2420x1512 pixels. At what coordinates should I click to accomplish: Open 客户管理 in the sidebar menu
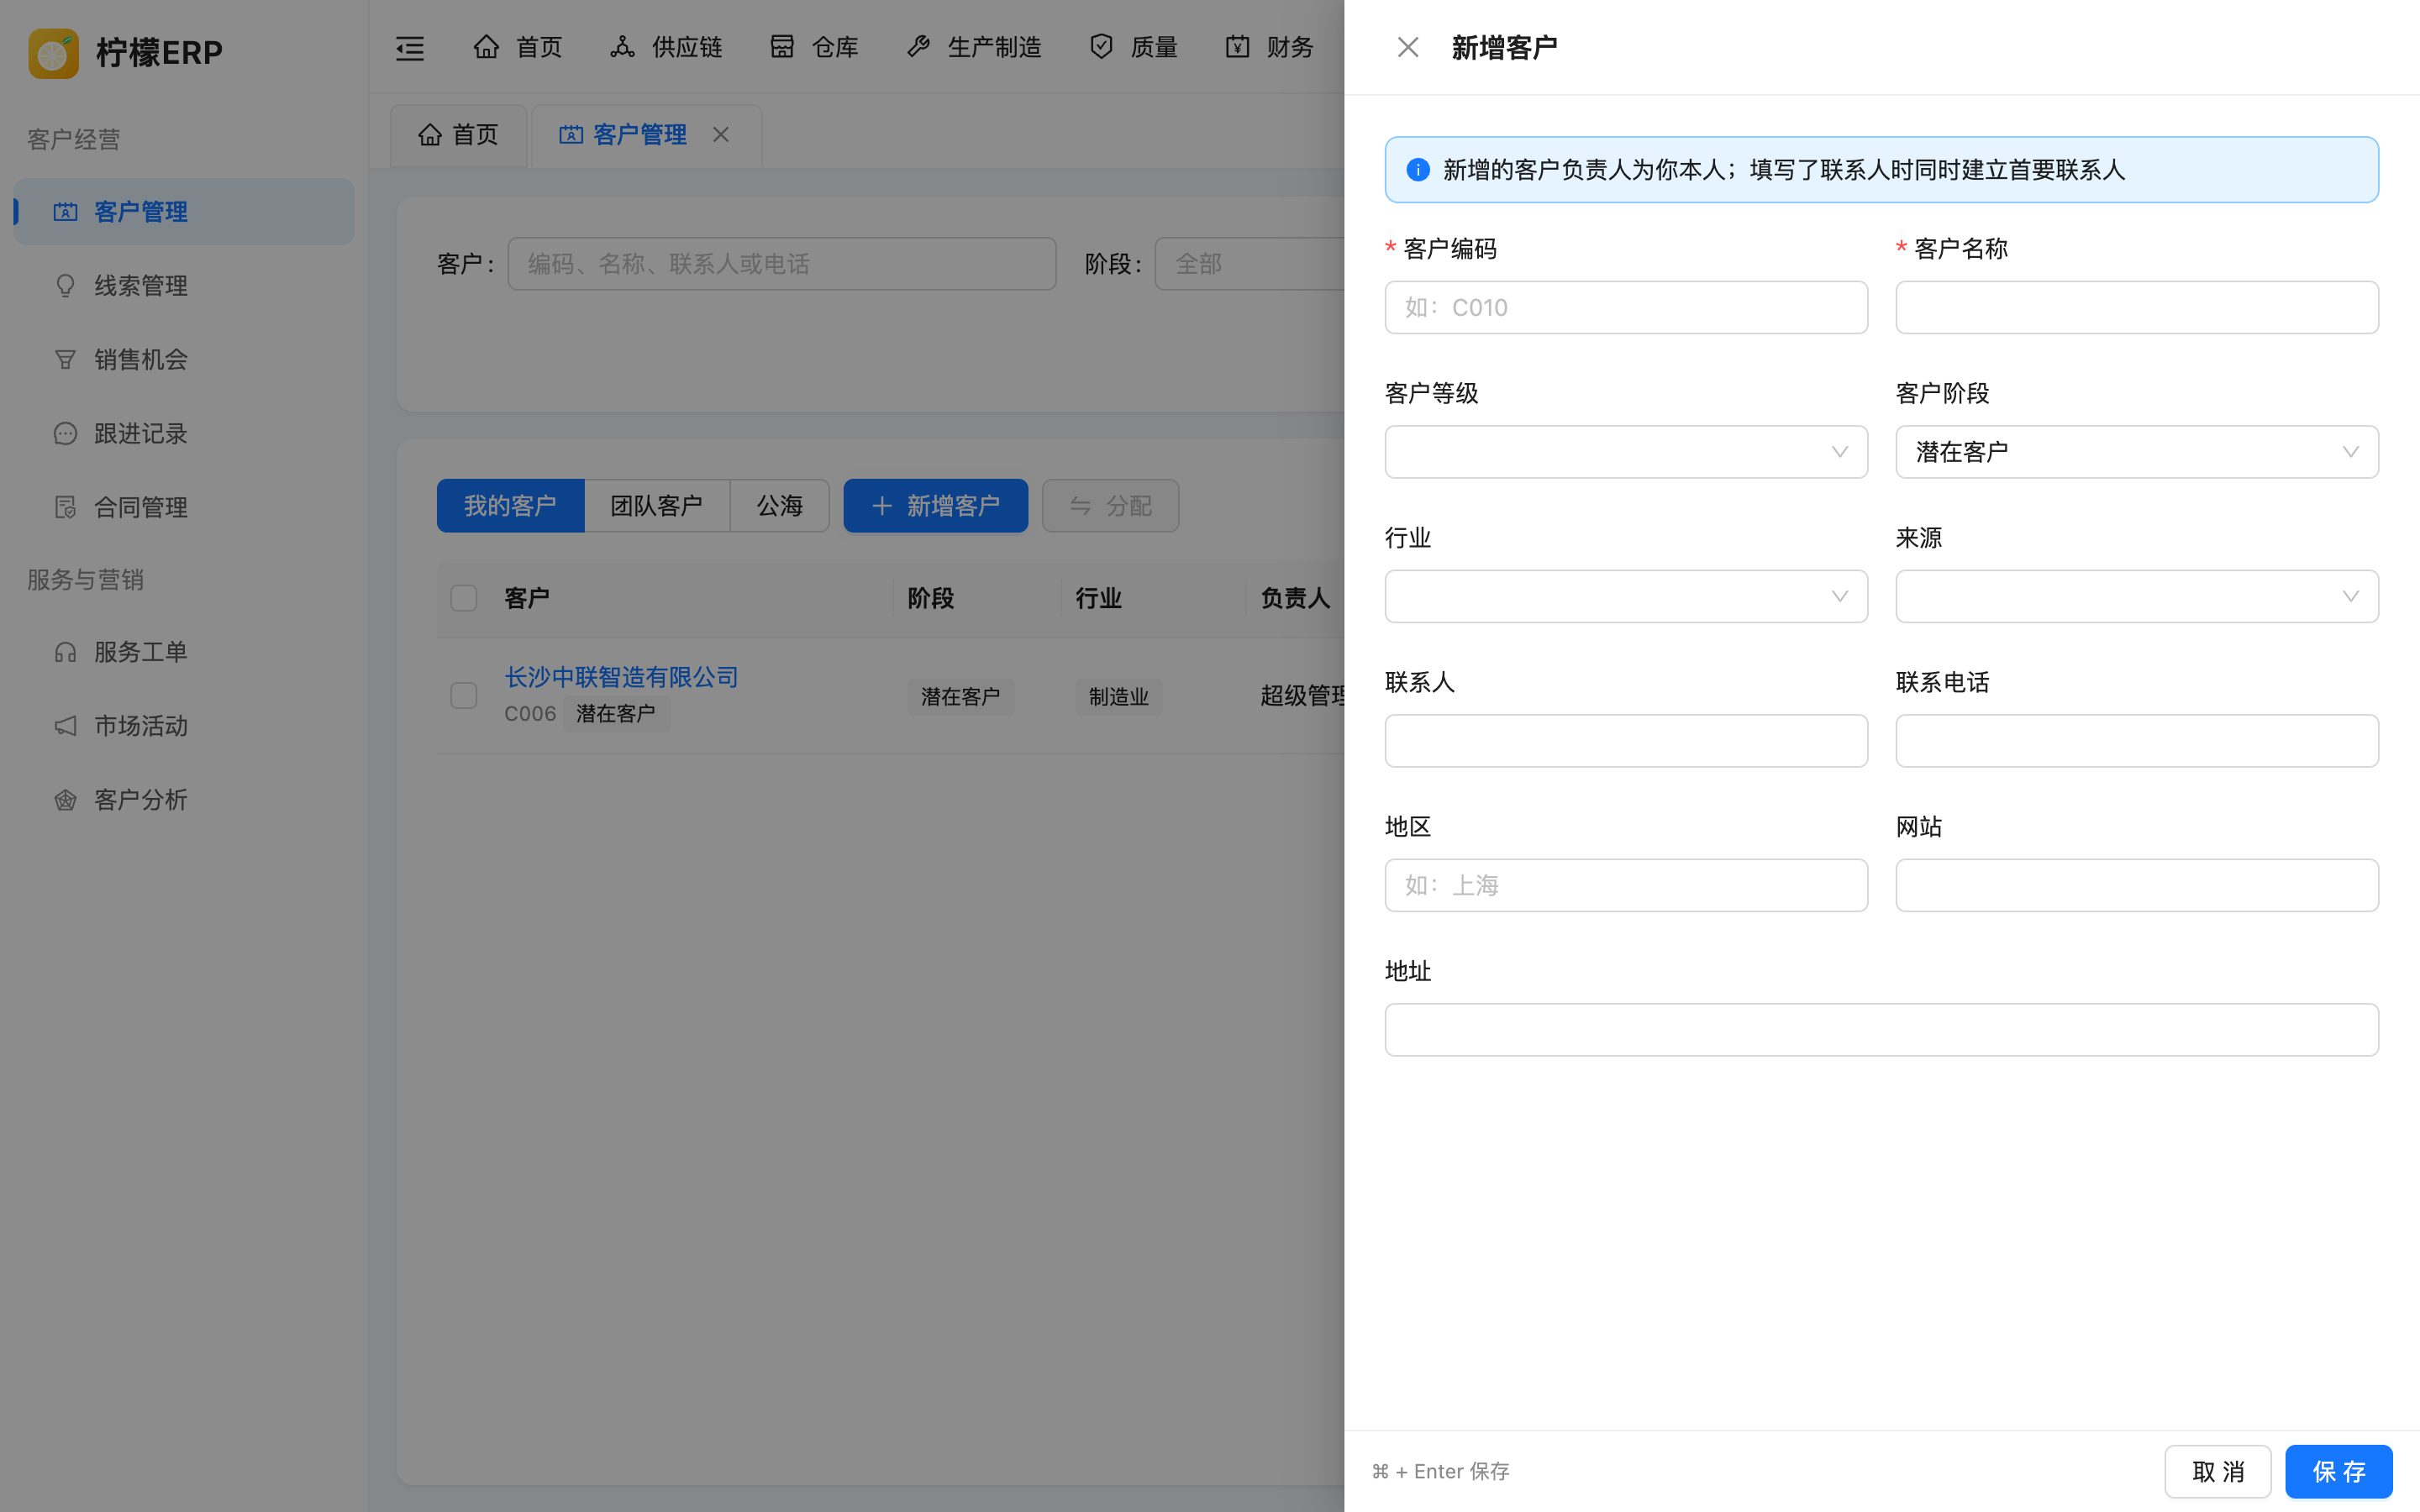184,212
